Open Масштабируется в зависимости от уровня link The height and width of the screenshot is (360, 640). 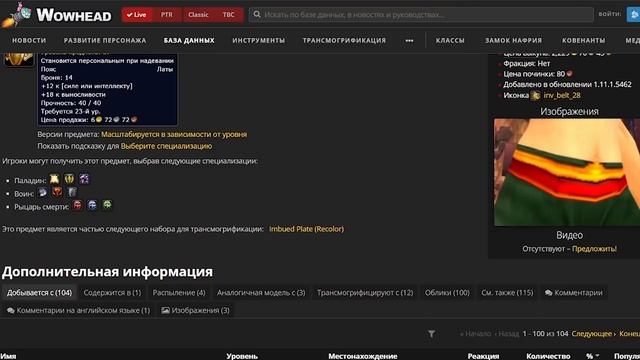pos(174,134)
